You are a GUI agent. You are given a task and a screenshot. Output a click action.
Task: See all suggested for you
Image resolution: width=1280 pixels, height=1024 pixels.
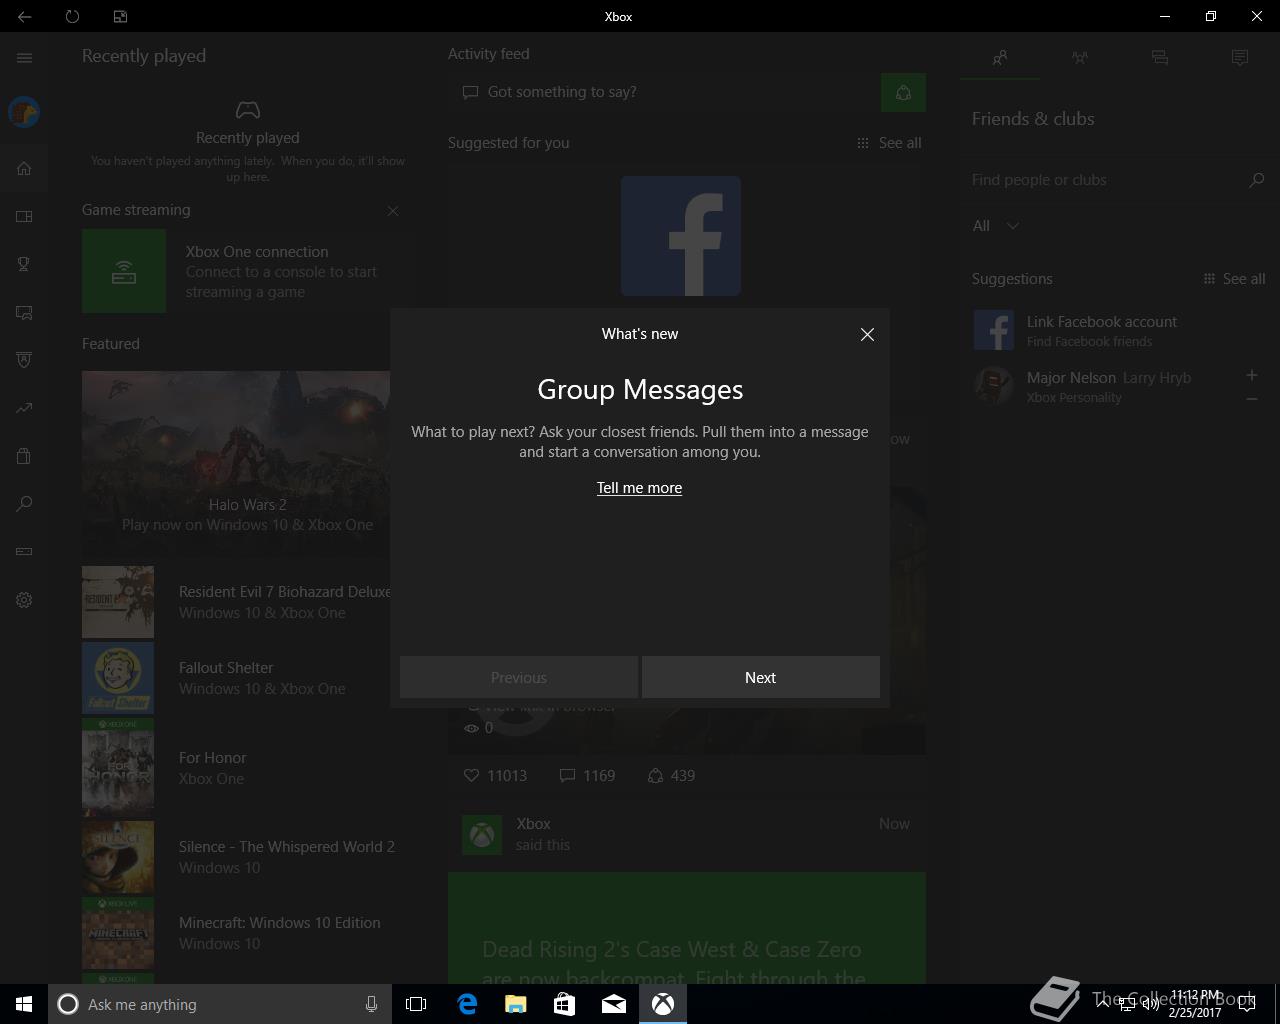point(889,143)
